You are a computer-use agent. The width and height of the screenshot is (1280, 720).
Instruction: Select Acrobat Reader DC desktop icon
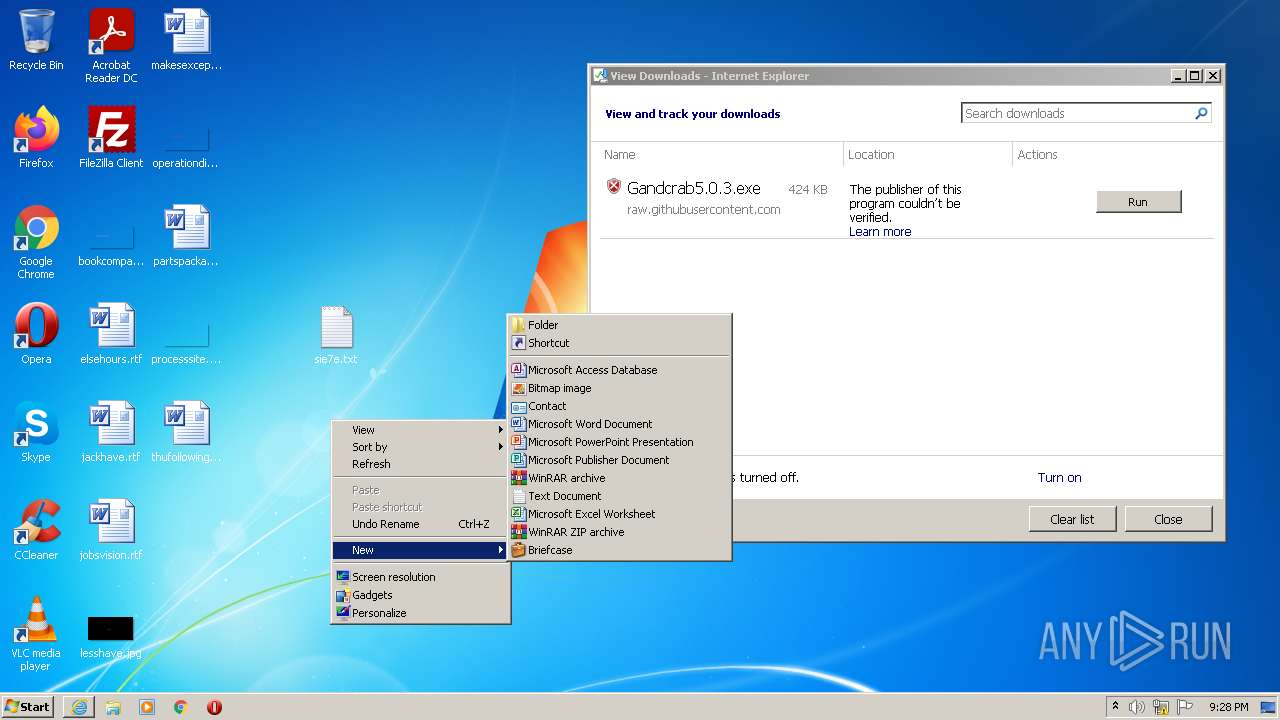pos(111,46)
